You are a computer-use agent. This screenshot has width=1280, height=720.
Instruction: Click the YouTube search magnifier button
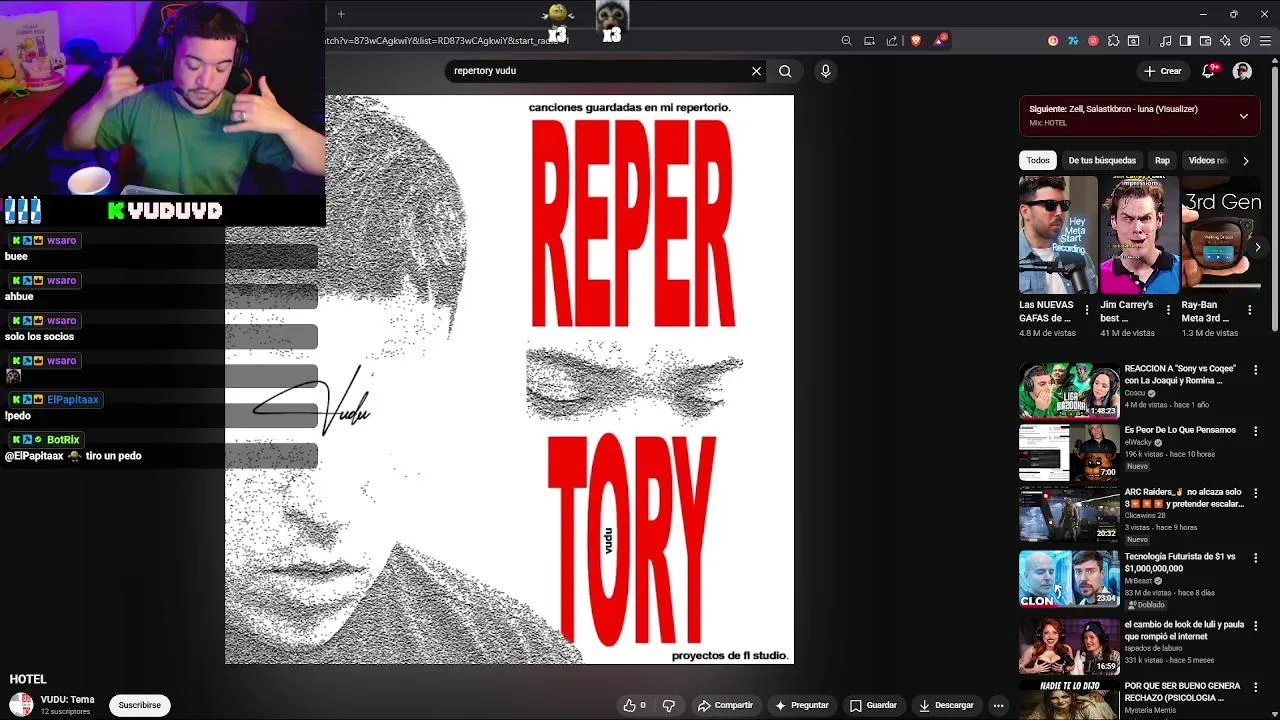click(x=785, y=71)
